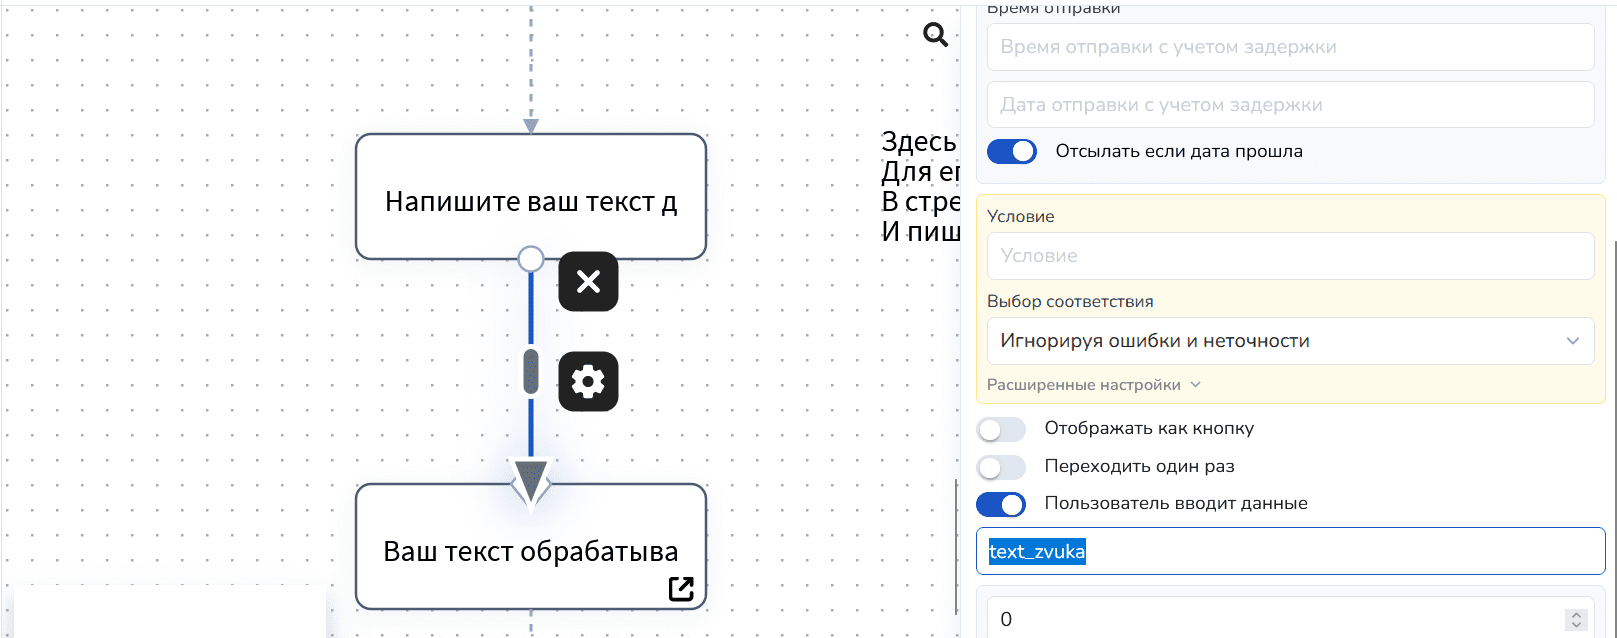Enable the "Переходить один раз" switch

click(x=1001, y=467)
